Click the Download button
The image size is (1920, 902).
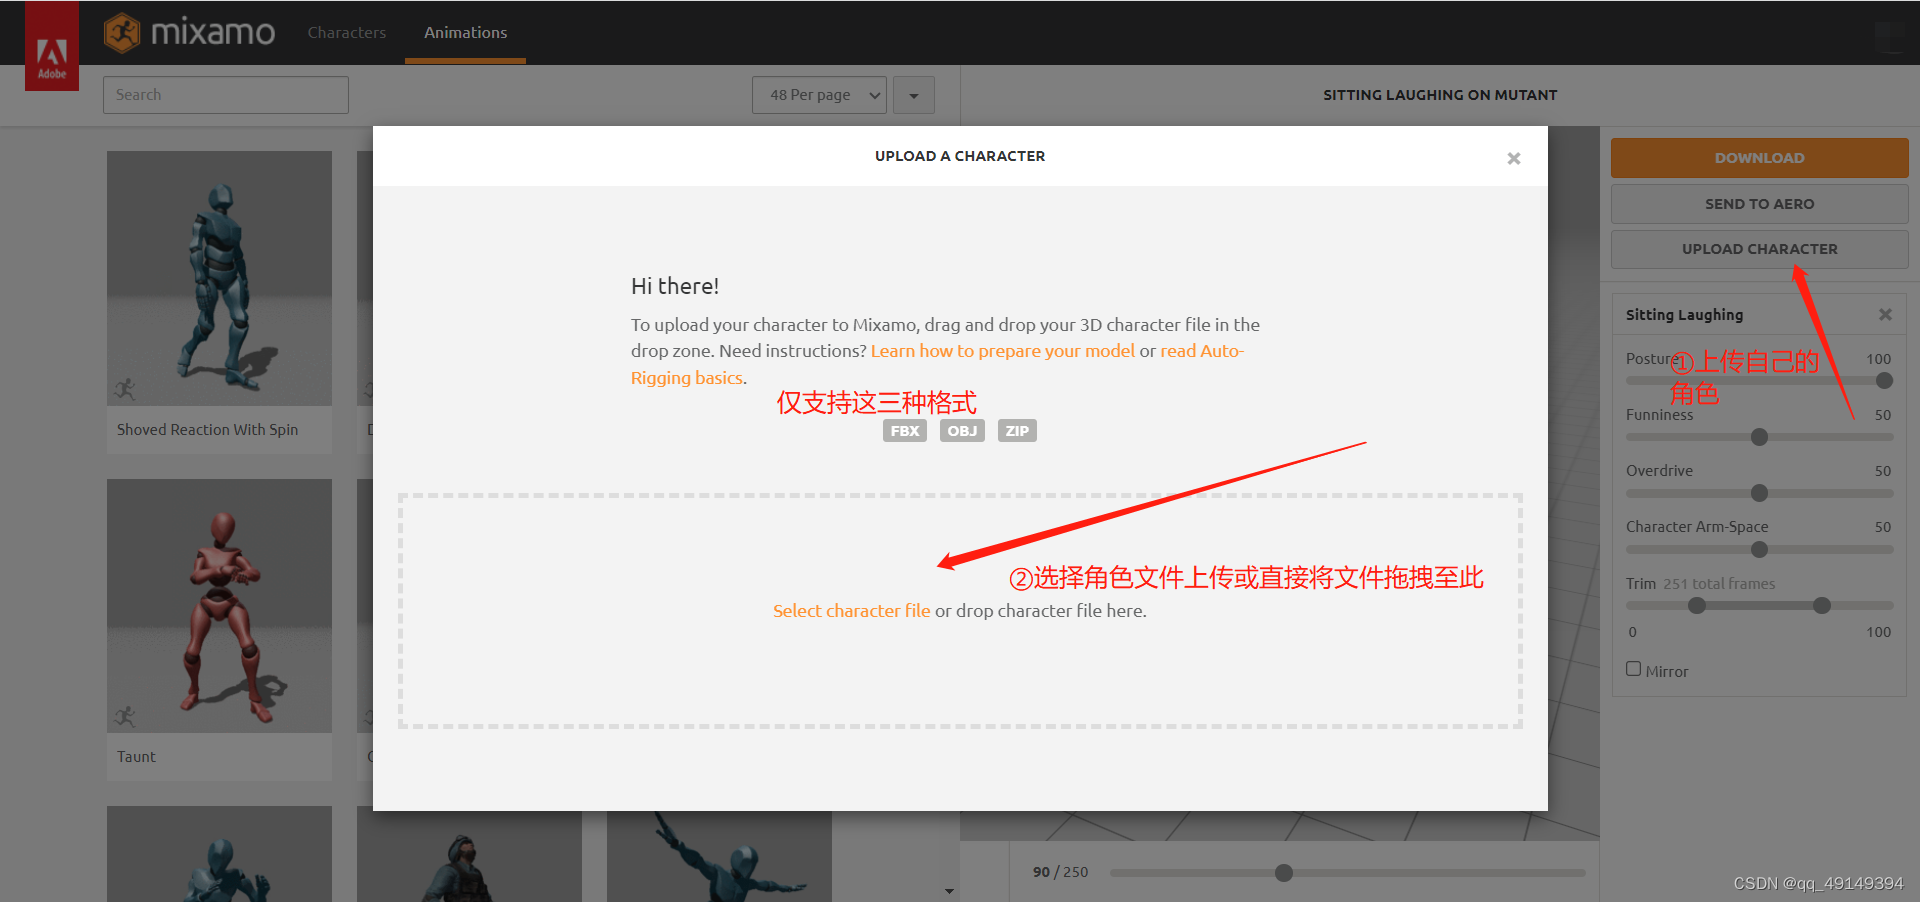pos(1759,158)
